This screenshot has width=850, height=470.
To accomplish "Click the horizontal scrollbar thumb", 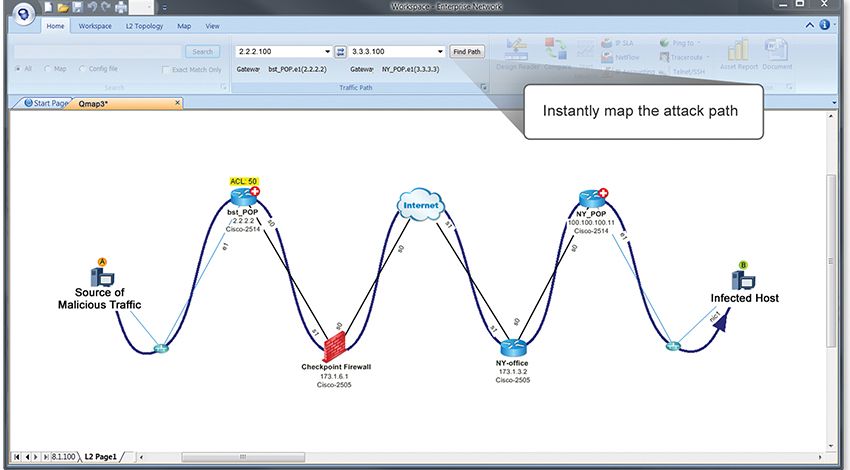I will click(243, 457).
